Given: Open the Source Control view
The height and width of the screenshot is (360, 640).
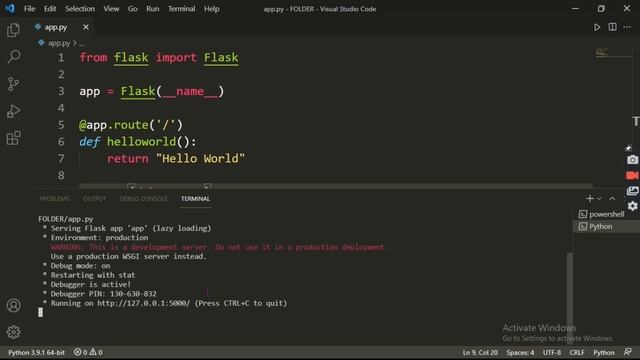Looking at the screenshot, I should click(13, 84).
